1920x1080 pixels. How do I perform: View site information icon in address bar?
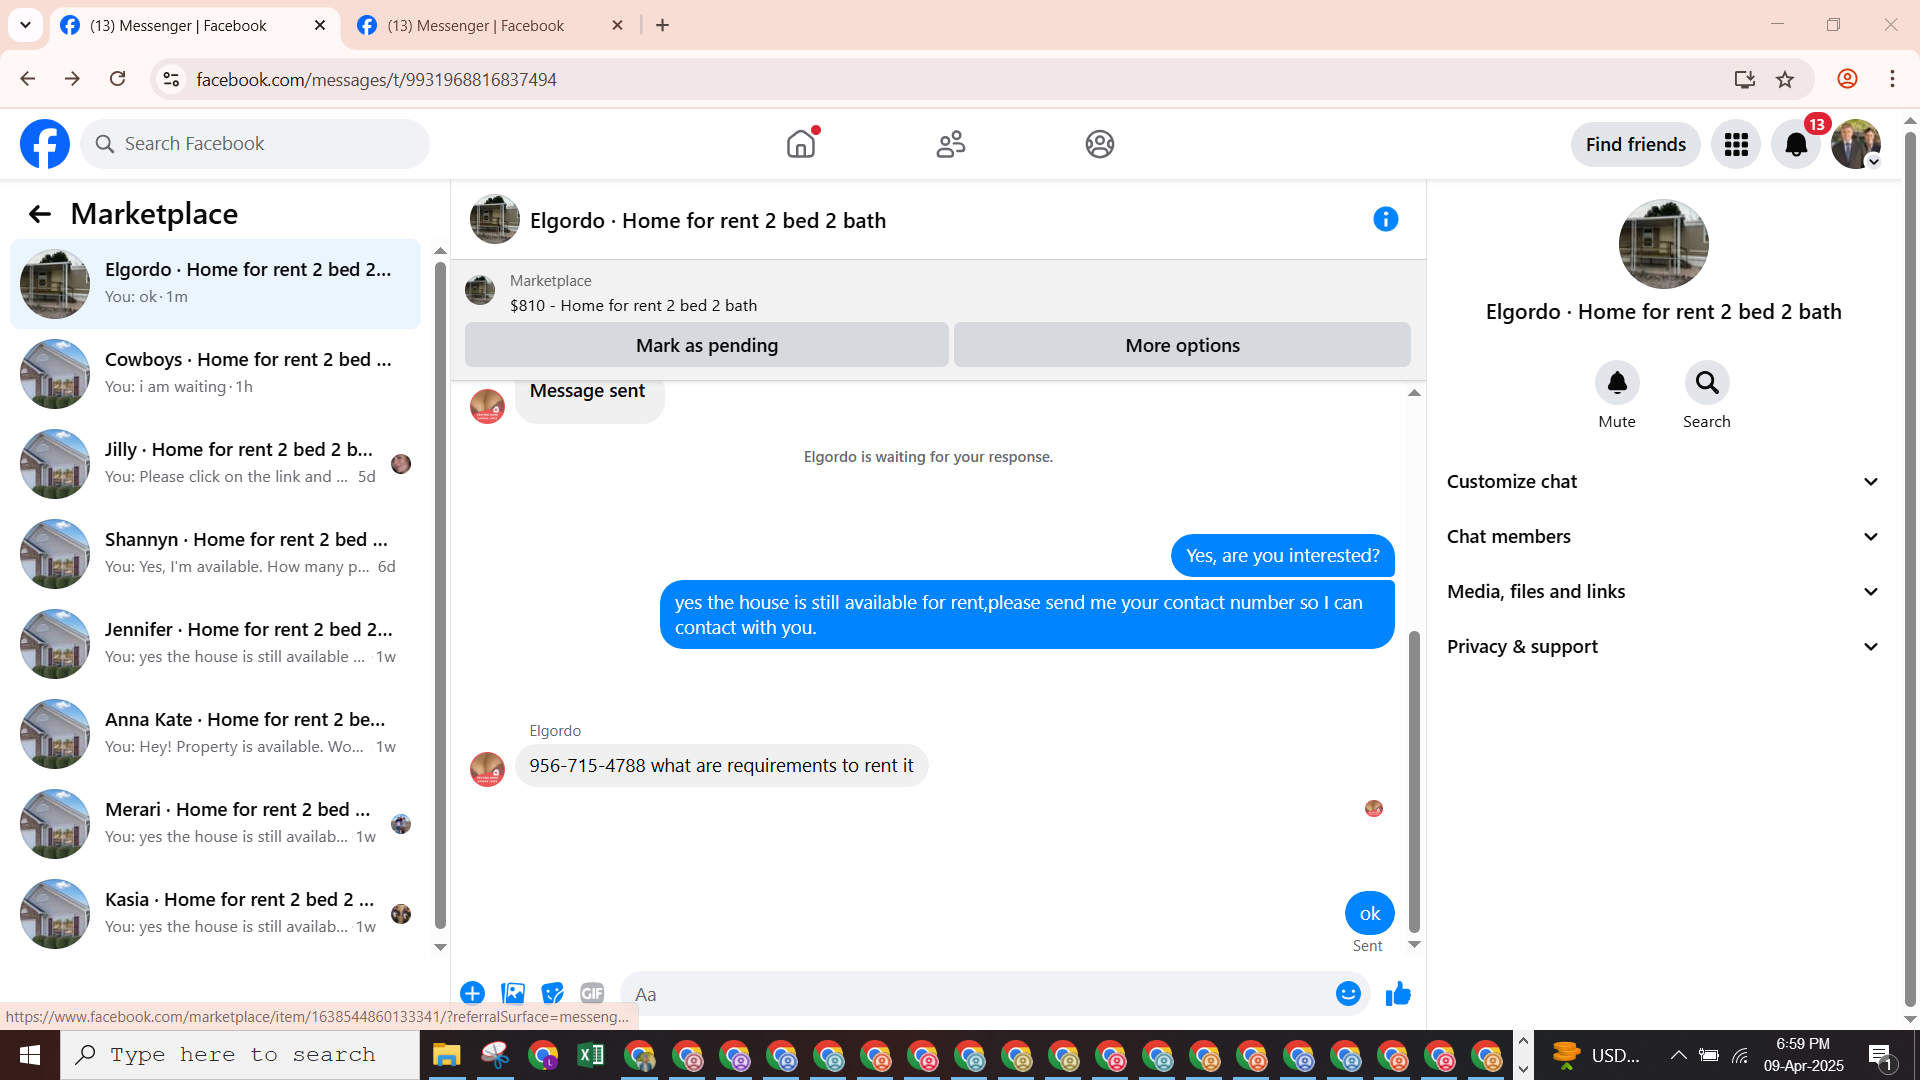(x=171, y=79)
